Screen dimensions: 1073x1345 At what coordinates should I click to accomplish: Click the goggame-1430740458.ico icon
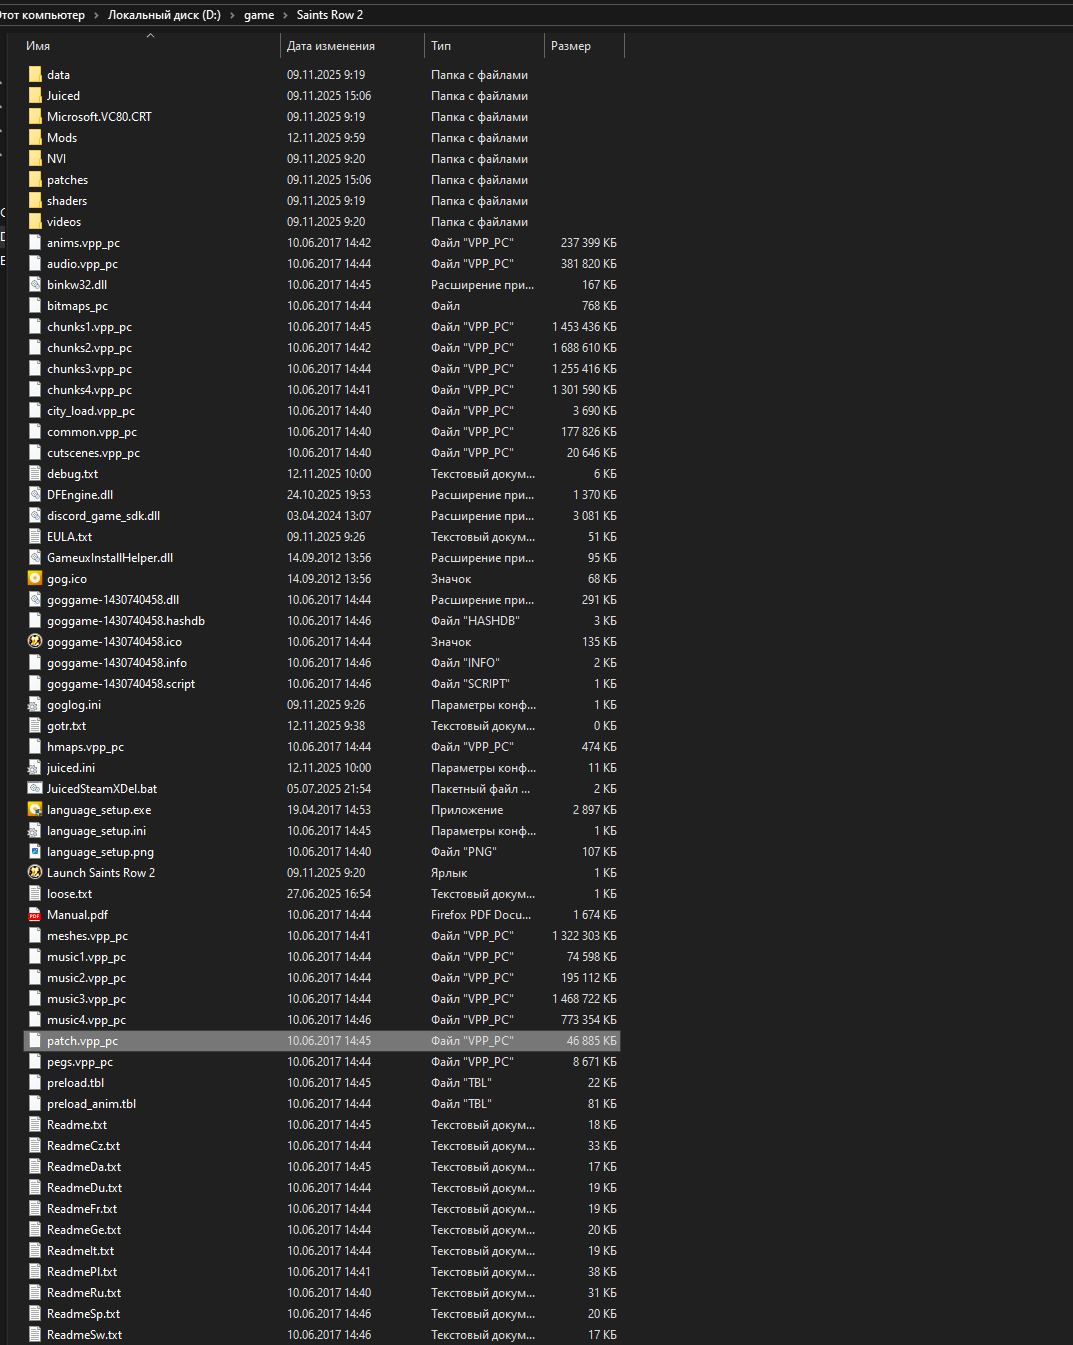click(x=35, y=642)
